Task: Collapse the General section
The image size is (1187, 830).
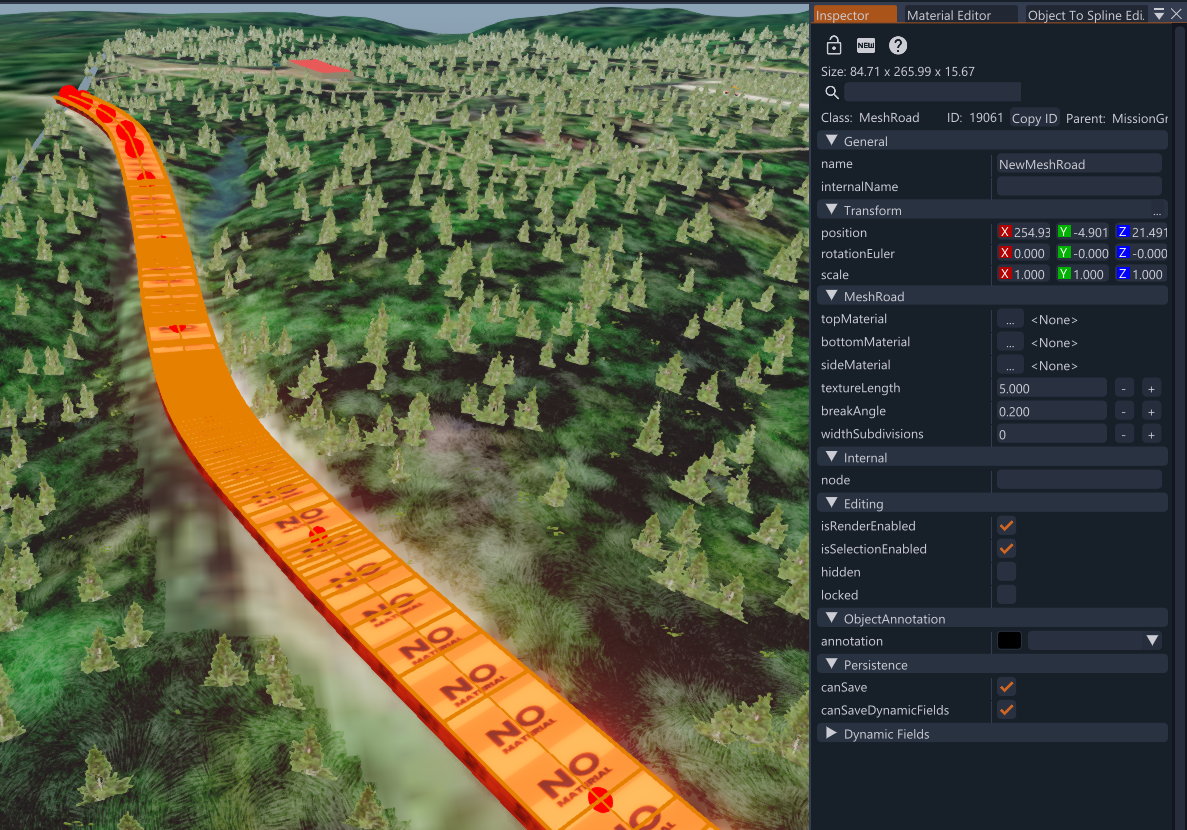Action: point(832,141)
